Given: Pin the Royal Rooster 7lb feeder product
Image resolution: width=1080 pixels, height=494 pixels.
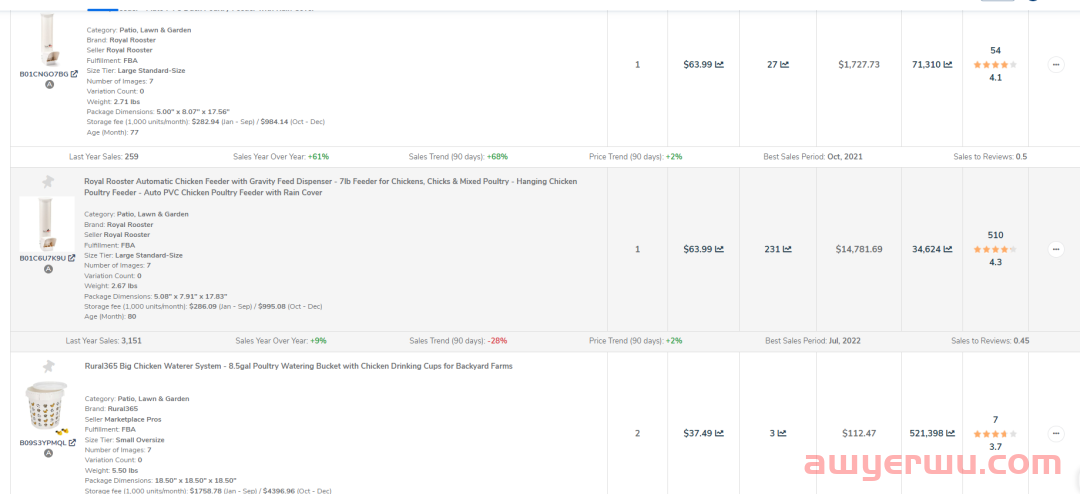Looking at the screenshot, I should click(x=47, y=182).
